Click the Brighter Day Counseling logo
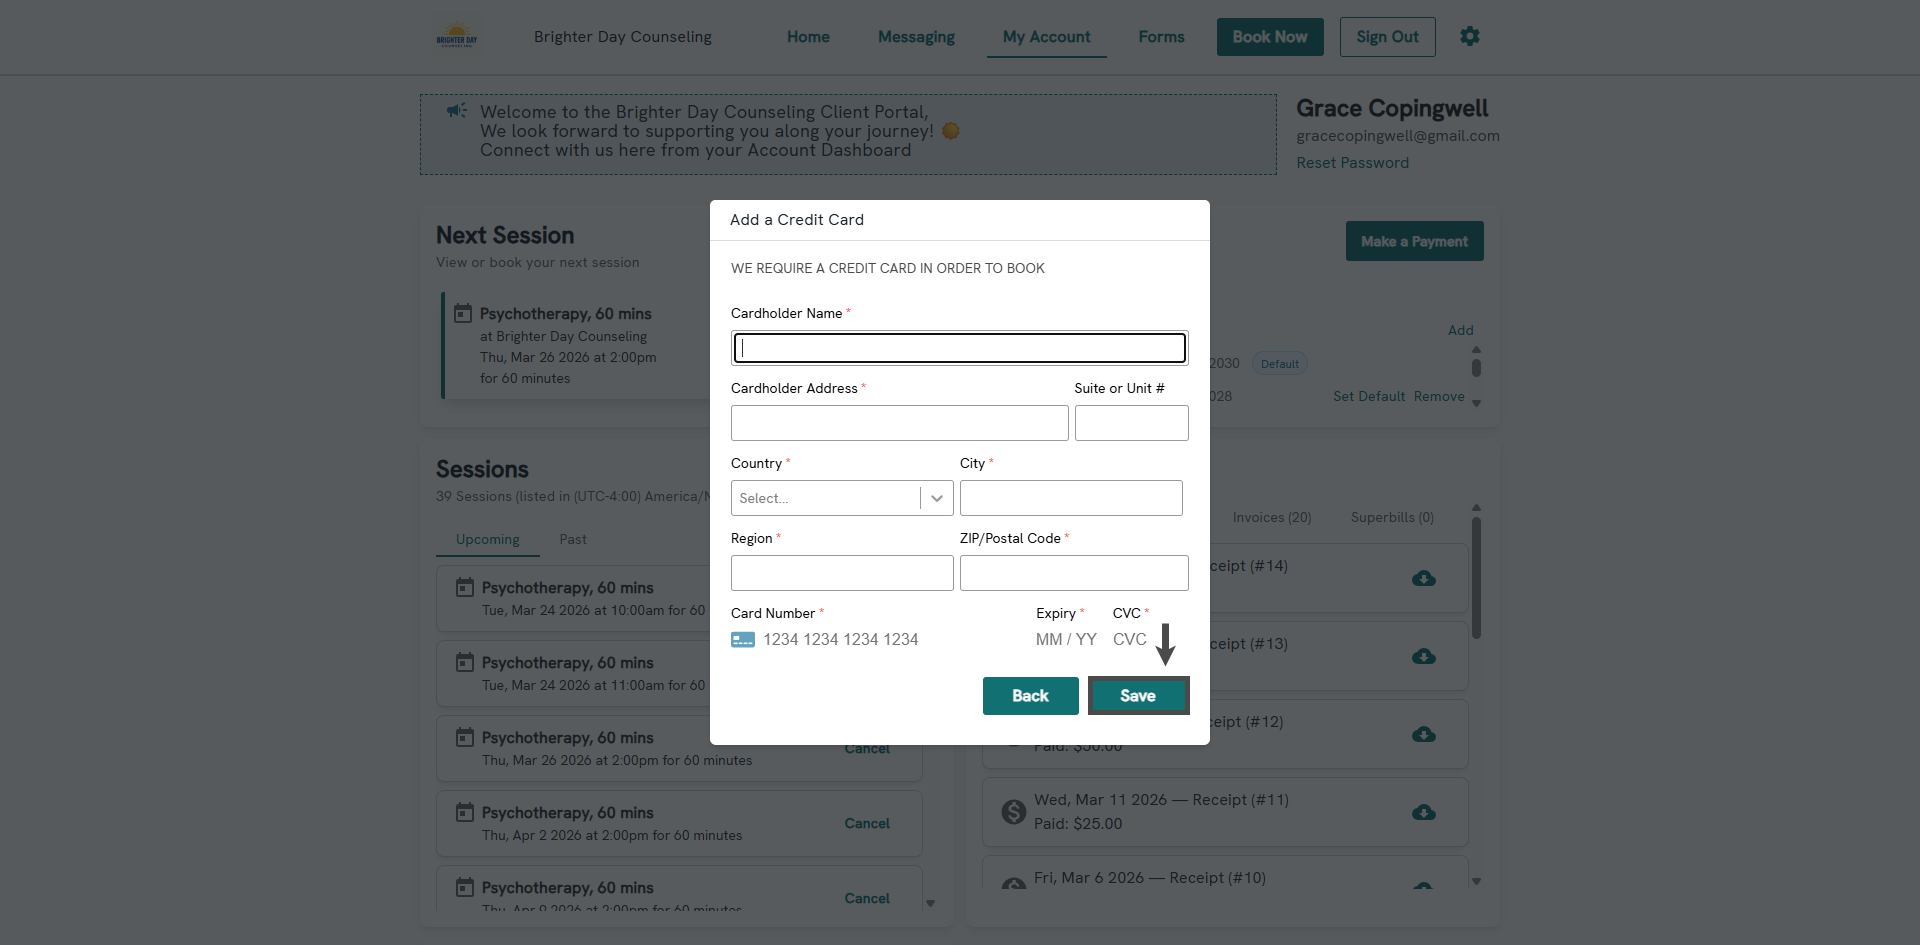This screenshot has height=945, width=1920. coord(457,37)
